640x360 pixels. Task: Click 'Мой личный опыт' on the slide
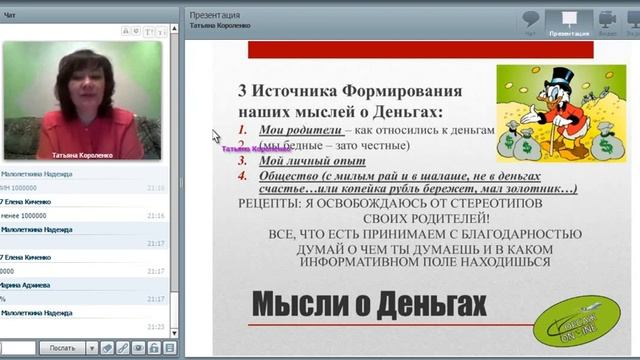click(x=312, y=160)
